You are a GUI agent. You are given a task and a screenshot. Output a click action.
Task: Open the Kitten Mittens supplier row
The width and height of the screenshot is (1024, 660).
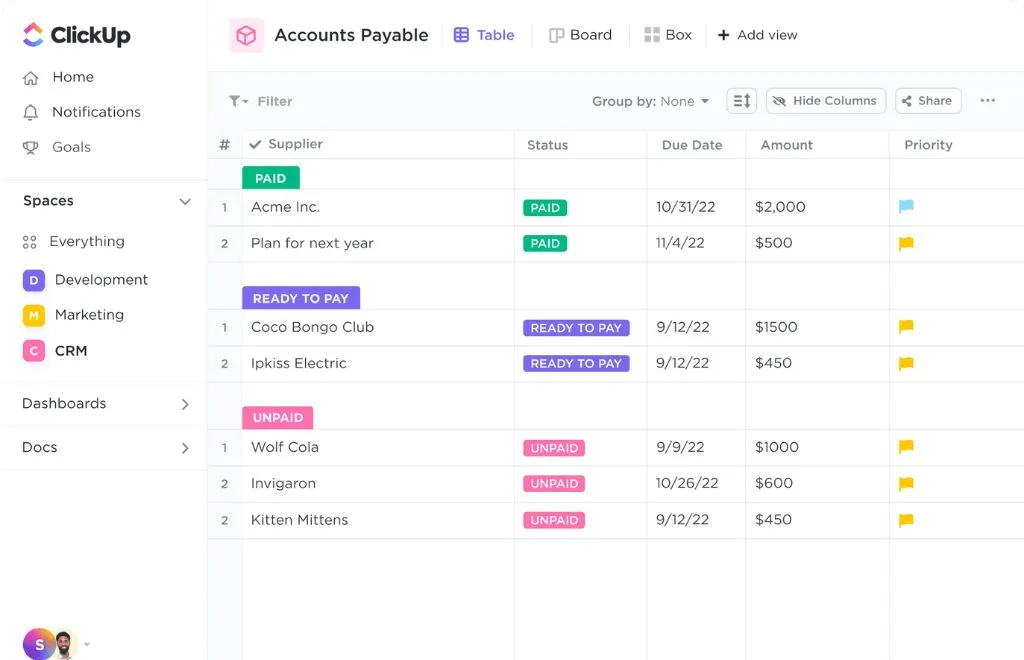(x=299, y=520)
